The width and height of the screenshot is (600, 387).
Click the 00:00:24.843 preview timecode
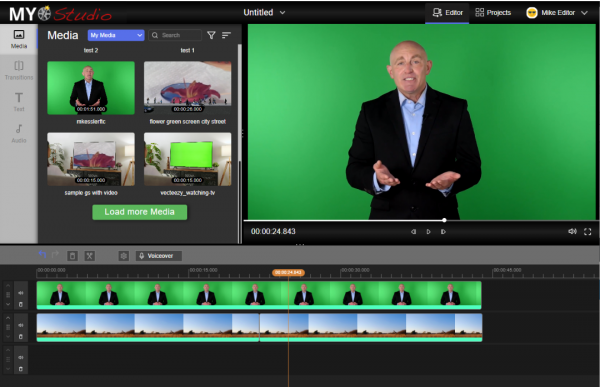(x=273, y=231)
